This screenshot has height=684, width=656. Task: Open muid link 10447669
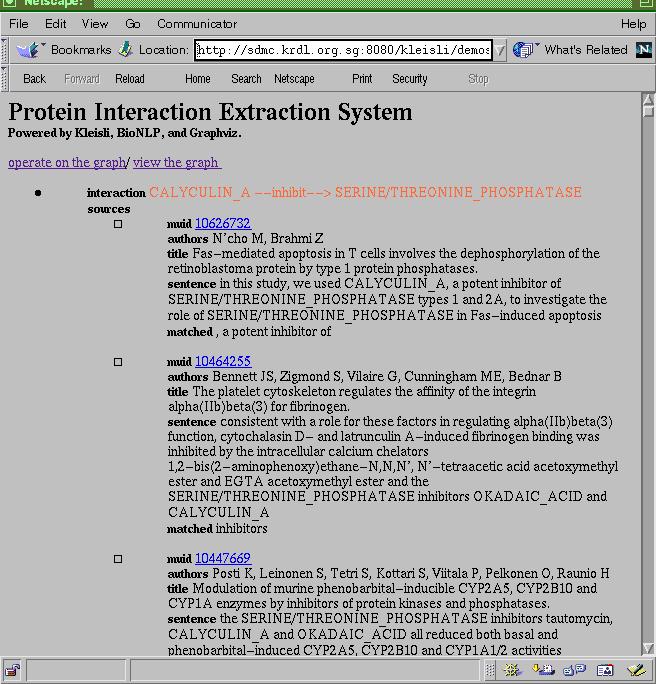tap(223, 558)
